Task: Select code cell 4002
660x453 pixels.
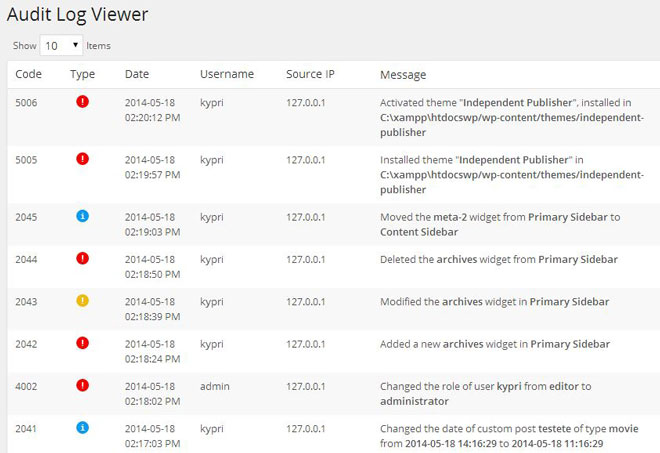Action: pyautogui.click(x=26, y=386)
